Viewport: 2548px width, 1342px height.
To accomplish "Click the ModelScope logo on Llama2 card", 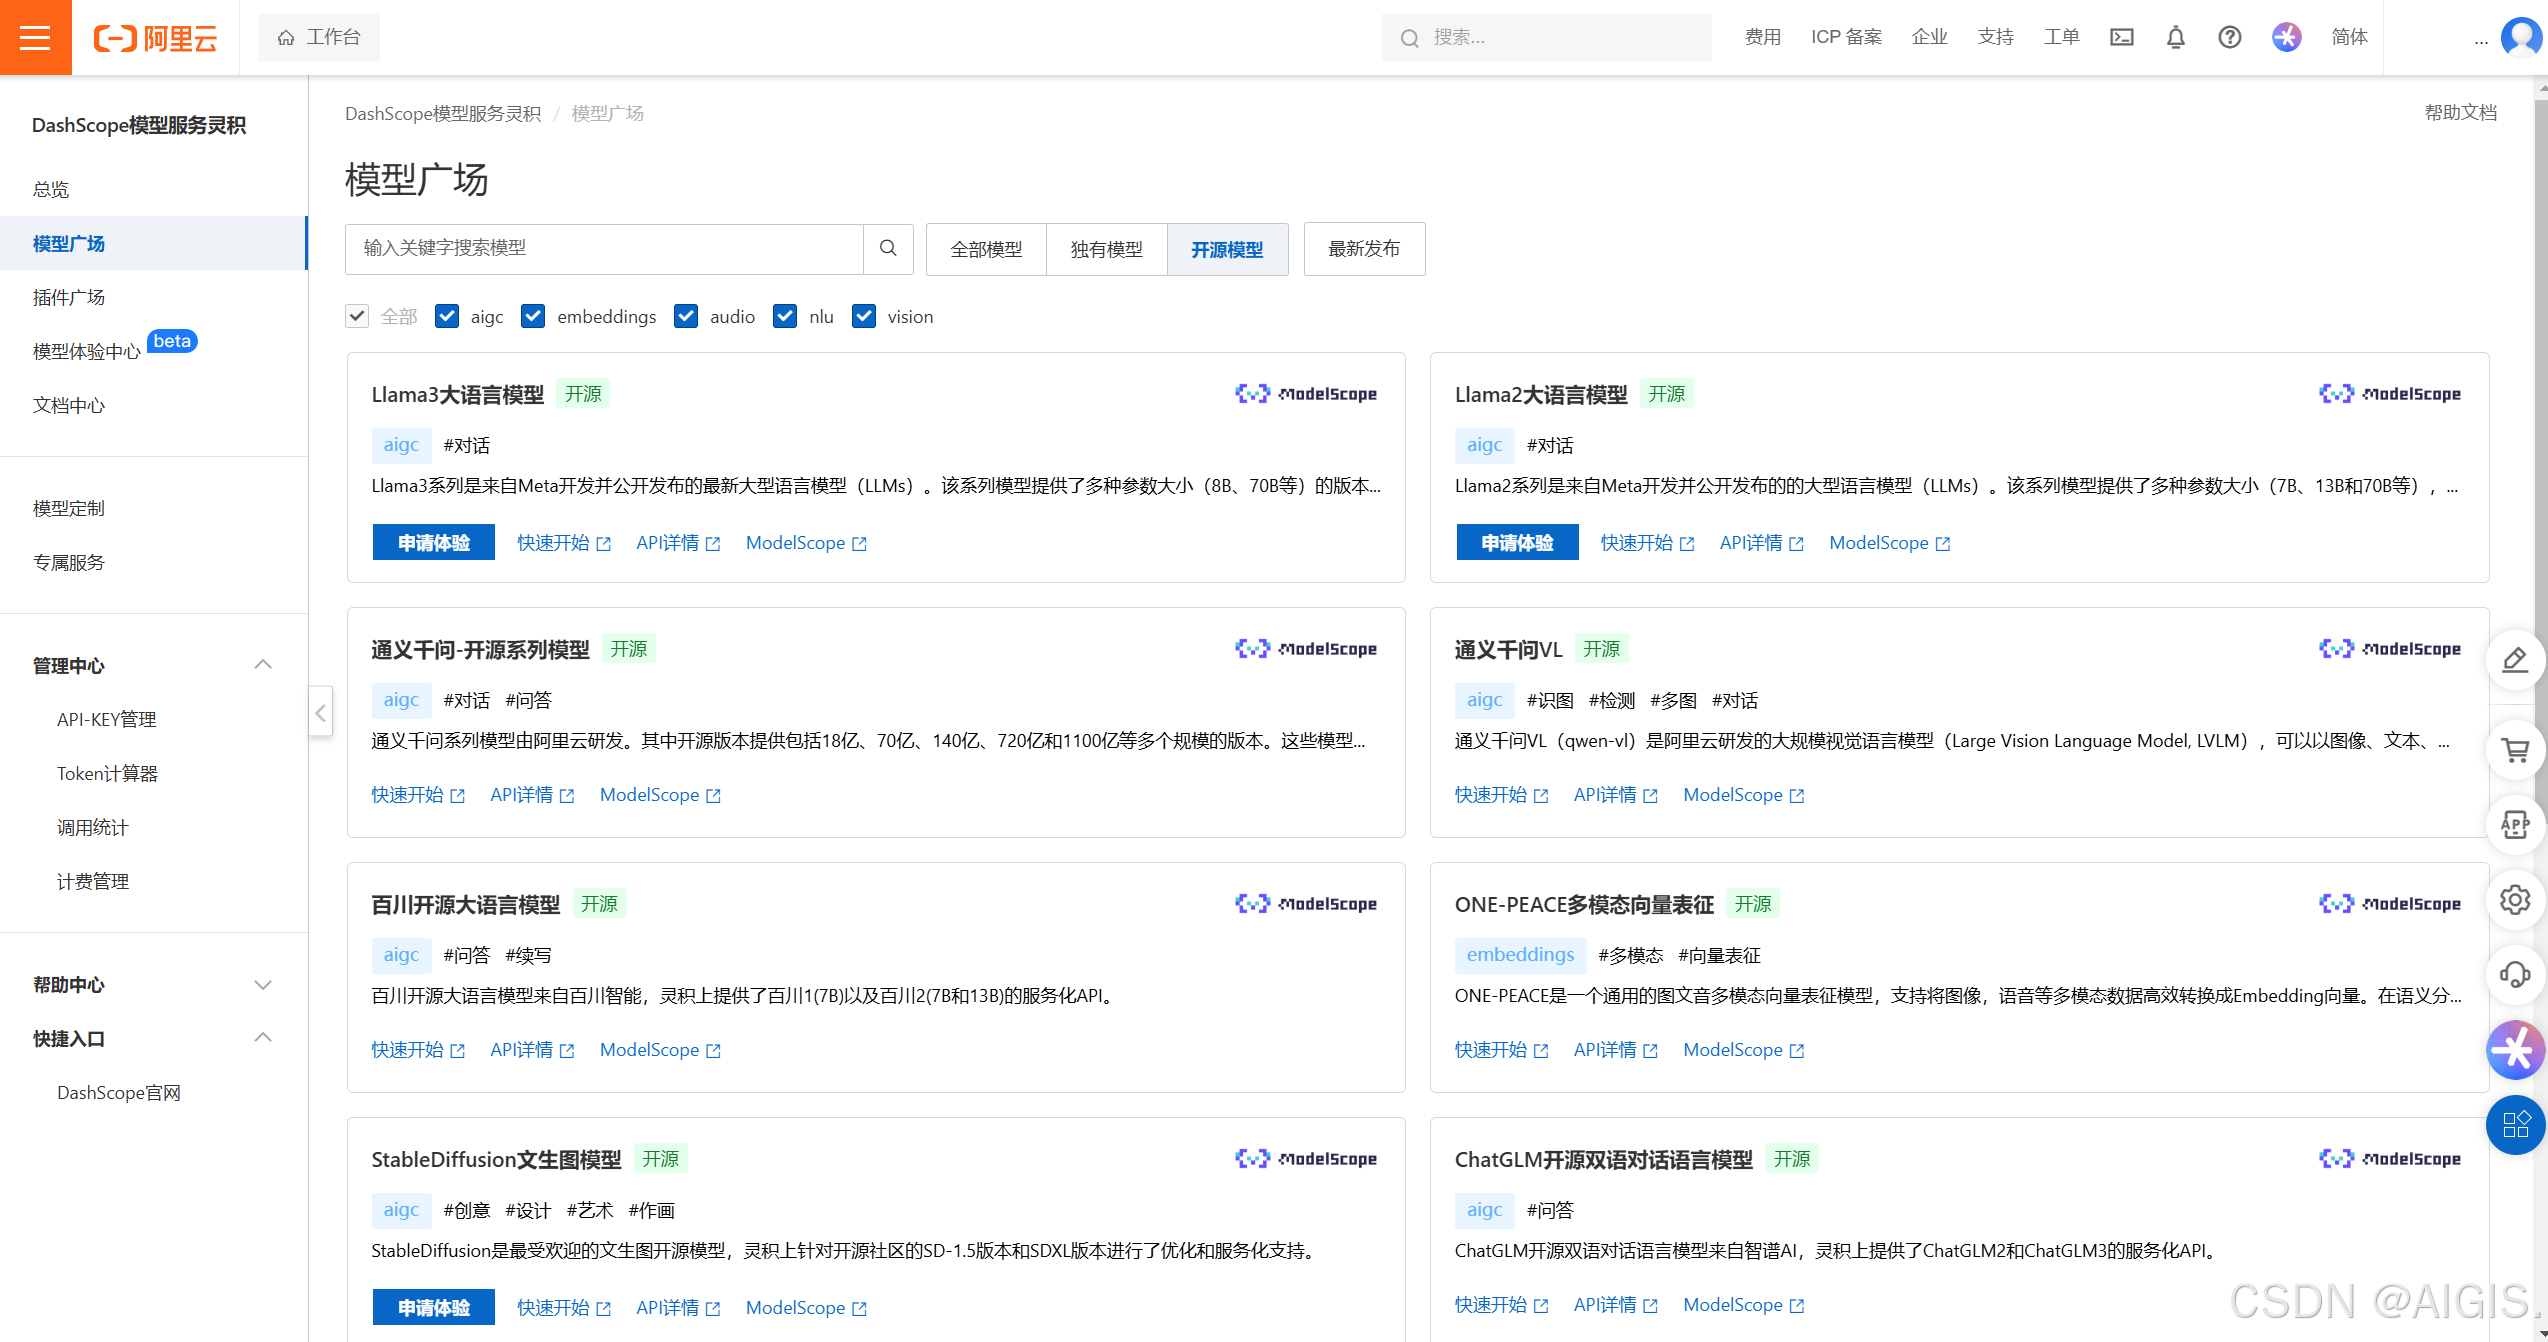I will (x=2390, y=394).
